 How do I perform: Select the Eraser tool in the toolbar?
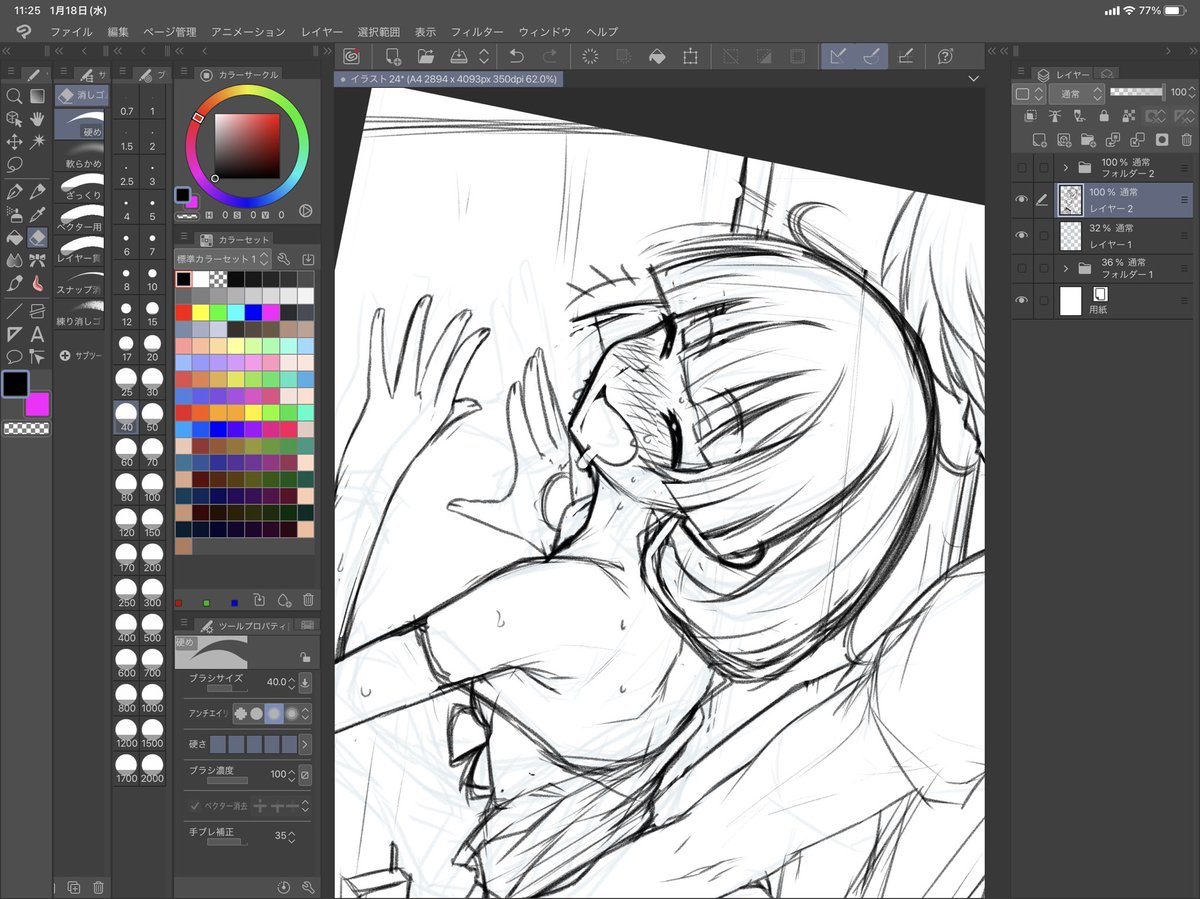(x=37, y=238)
